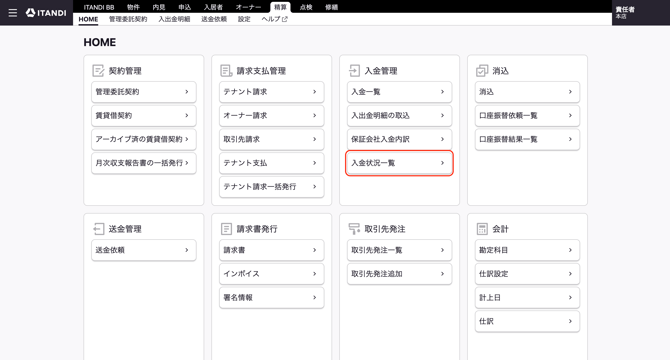
Task: Switch to the 修繕 top tab
Action: pyautogui.click(x=332, y=7)
